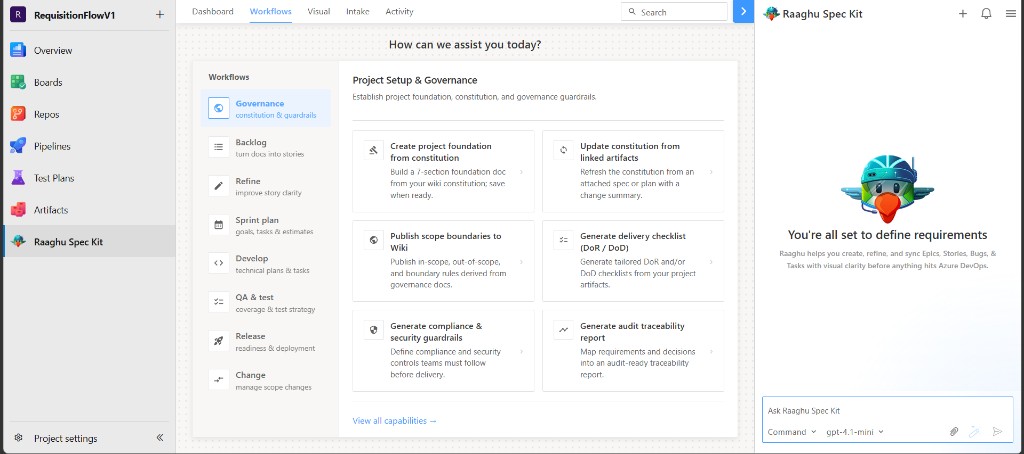1024x454 pixels.
Task: Click the RequisitionFlowV1 project avatar
Action: 18,15
